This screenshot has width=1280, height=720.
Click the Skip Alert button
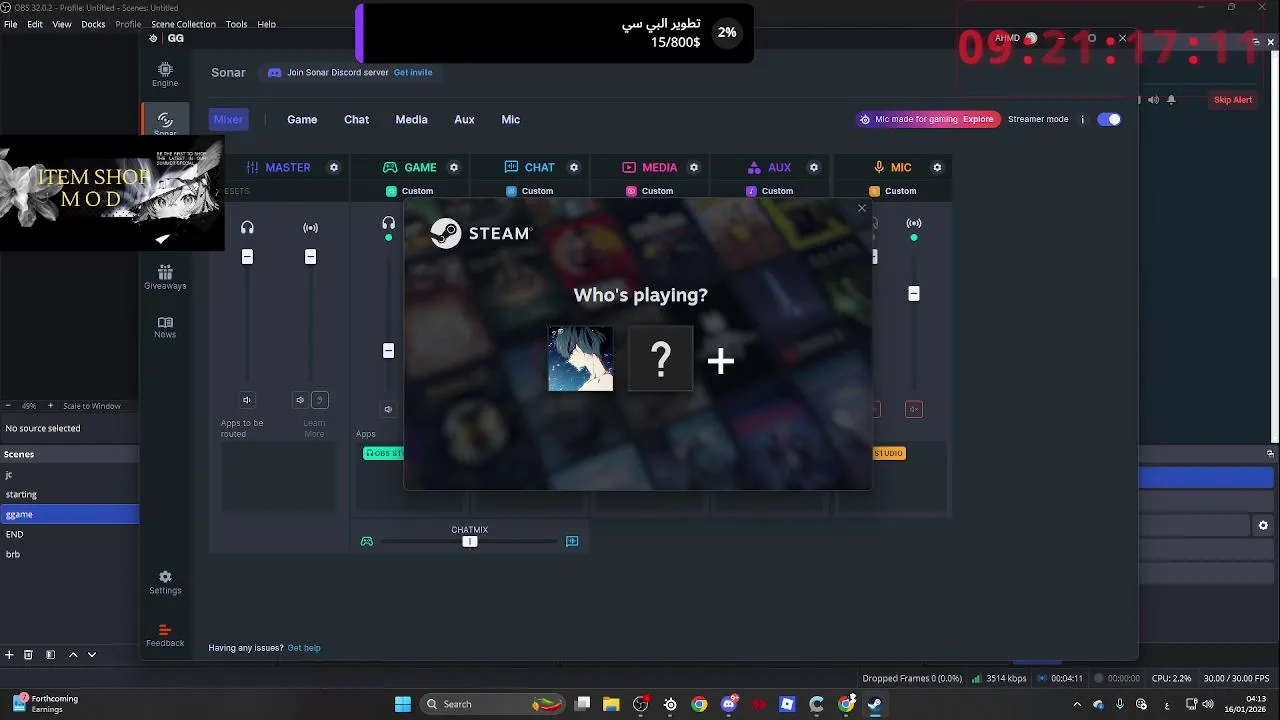[x=1233, y=99]
